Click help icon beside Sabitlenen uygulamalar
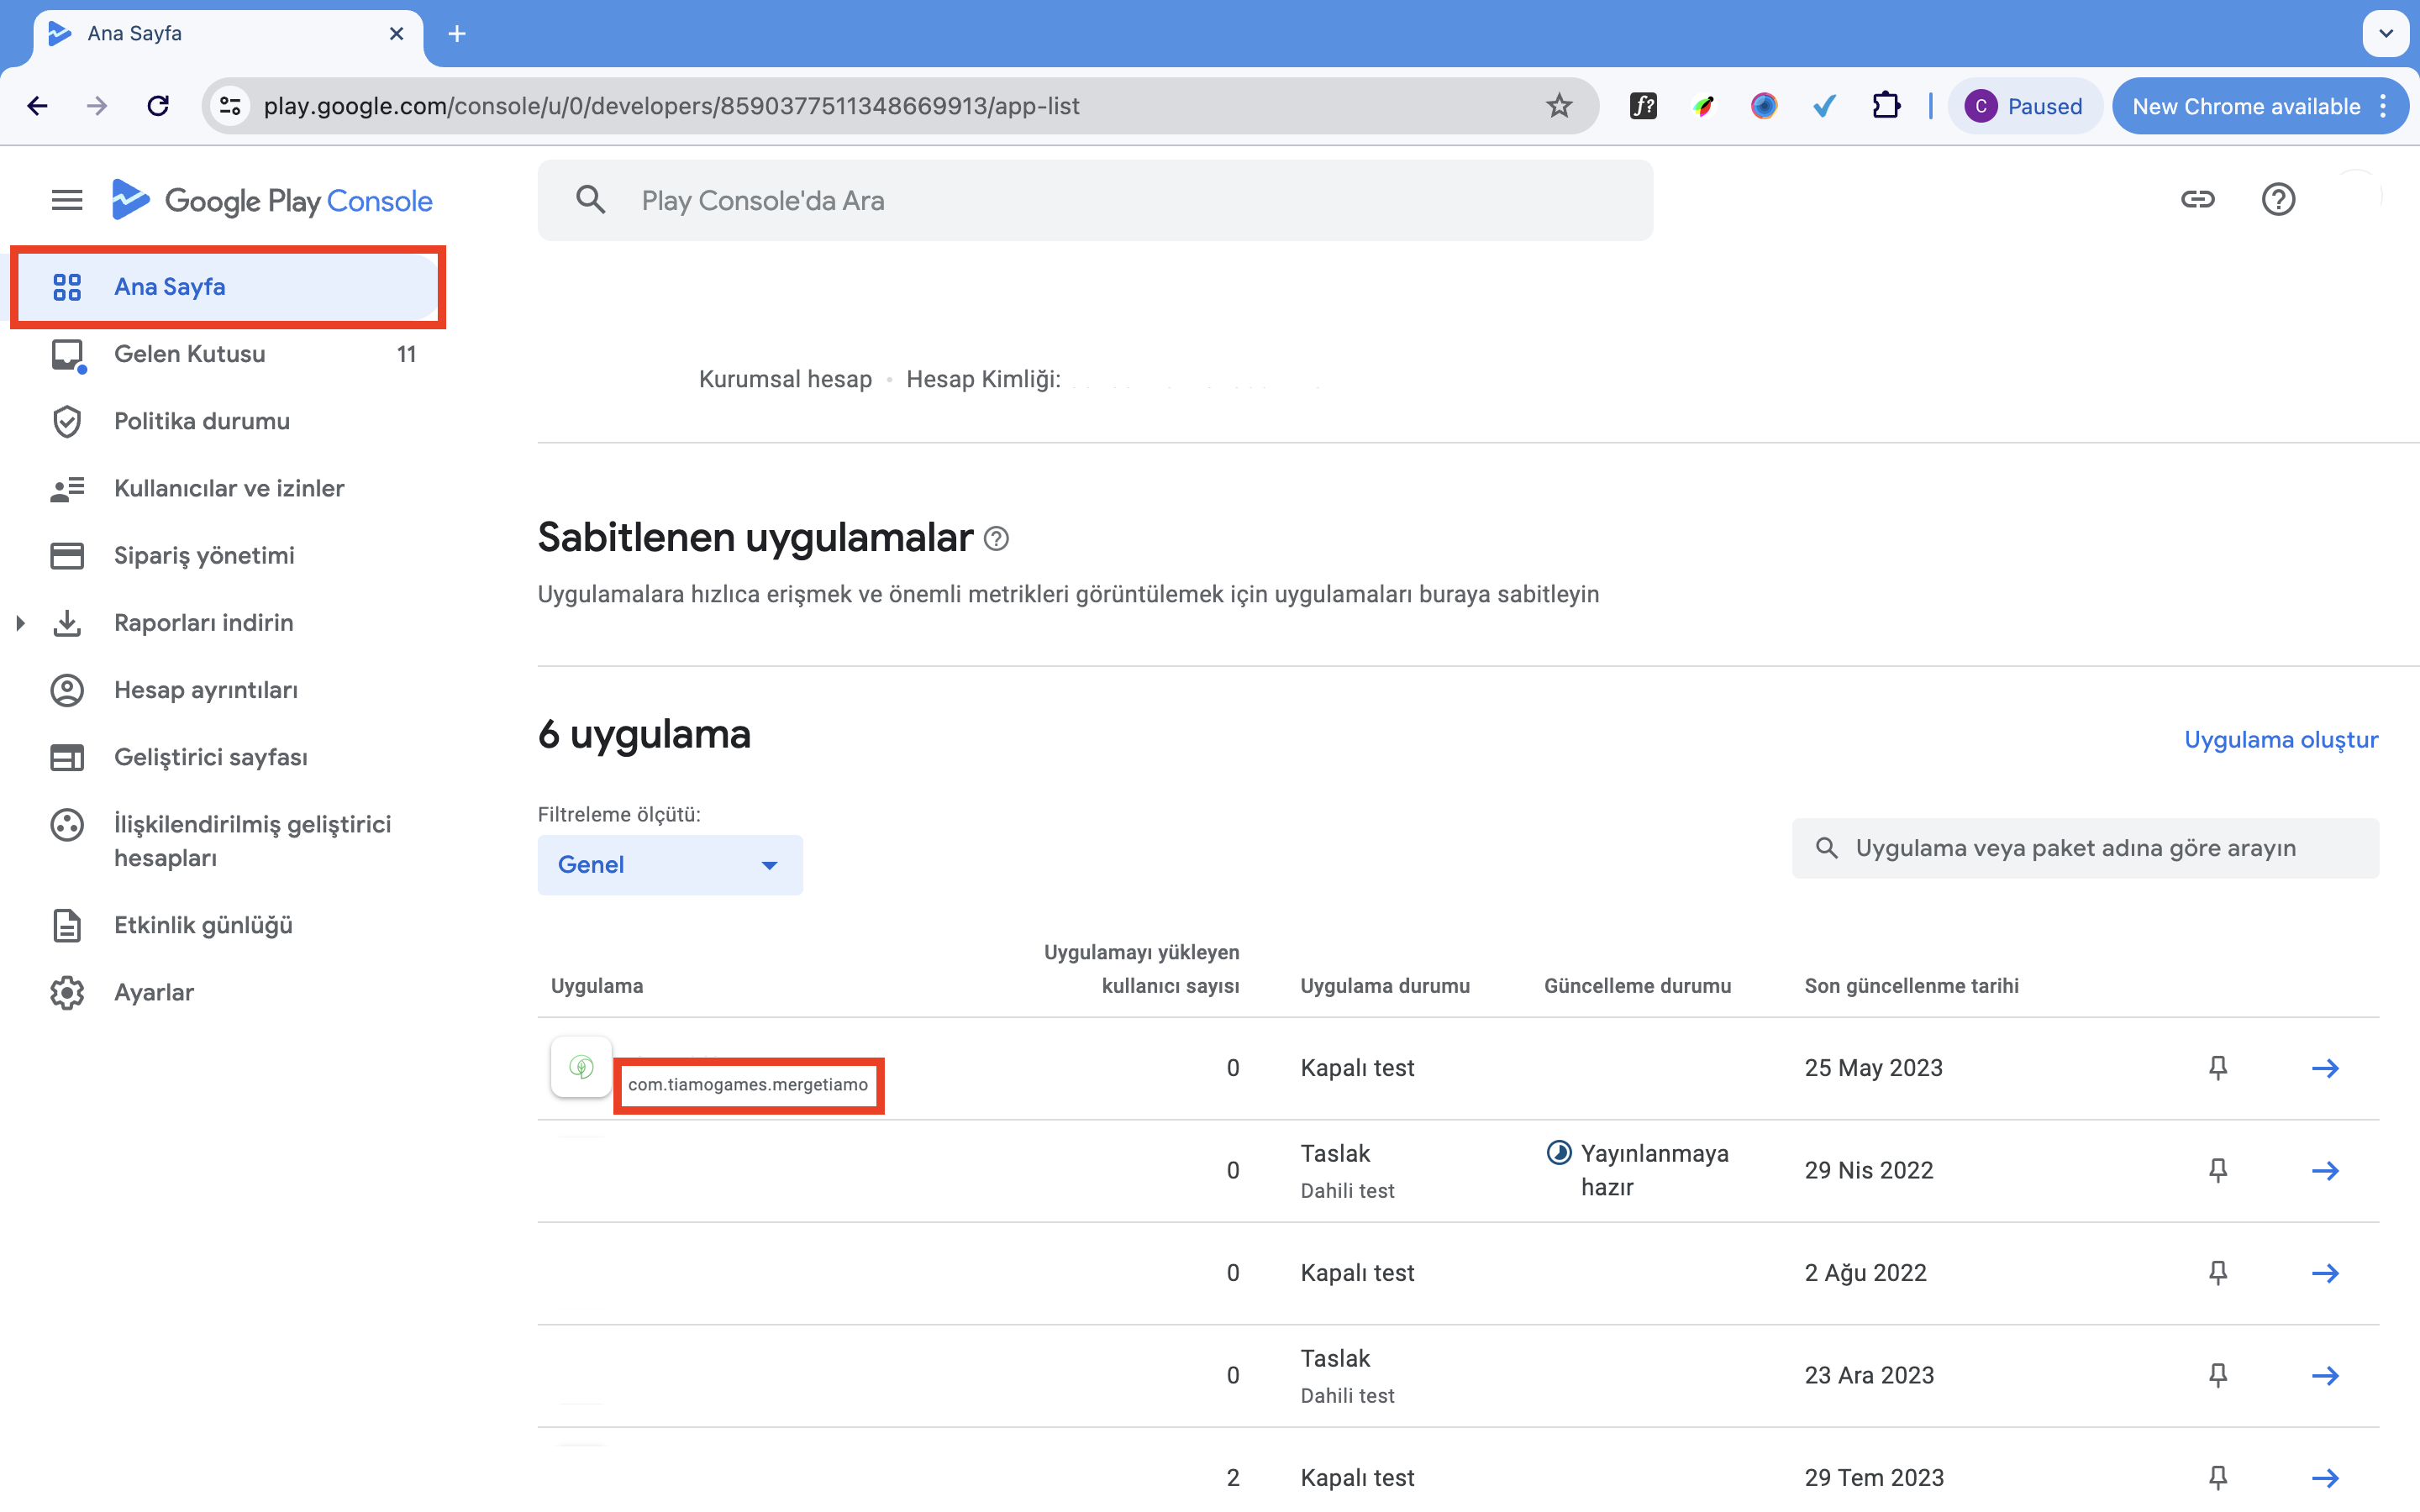This screenshot has height=1512, width=2420. pyautogui.click(x=996, y=539)
